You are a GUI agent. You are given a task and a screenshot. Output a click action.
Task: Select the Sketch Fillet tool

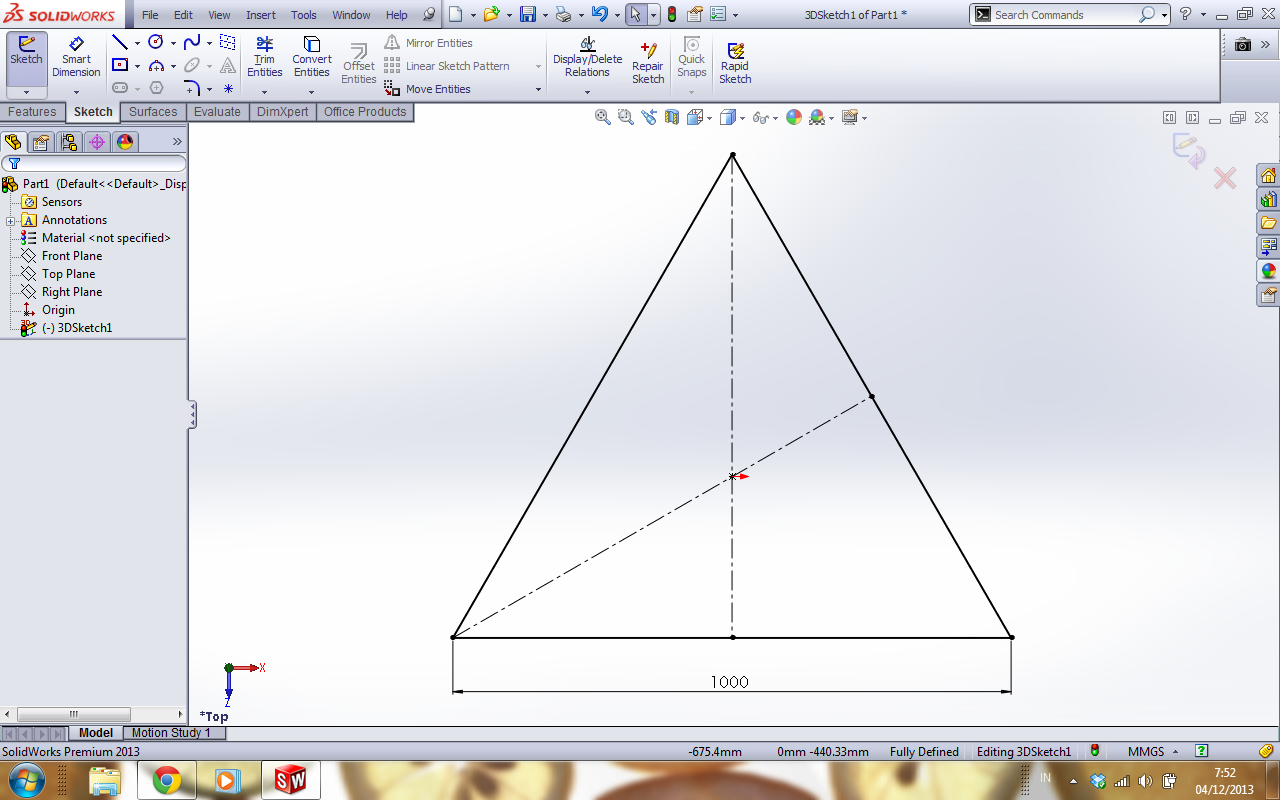[192, 88]
